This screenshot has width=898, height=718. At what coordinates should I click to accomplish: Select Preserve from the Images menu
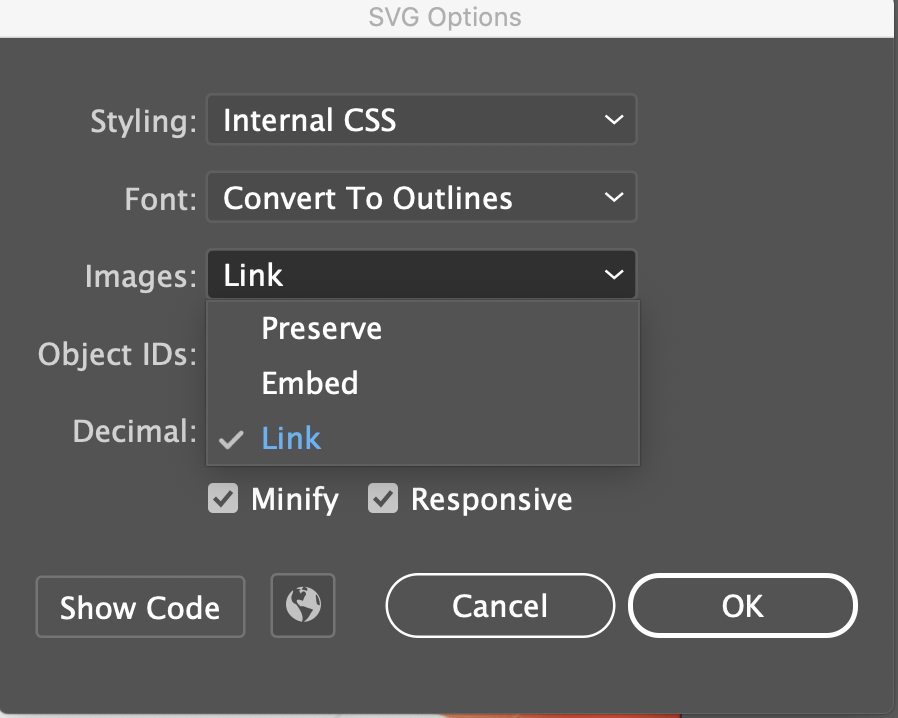(x=321, y=328)
